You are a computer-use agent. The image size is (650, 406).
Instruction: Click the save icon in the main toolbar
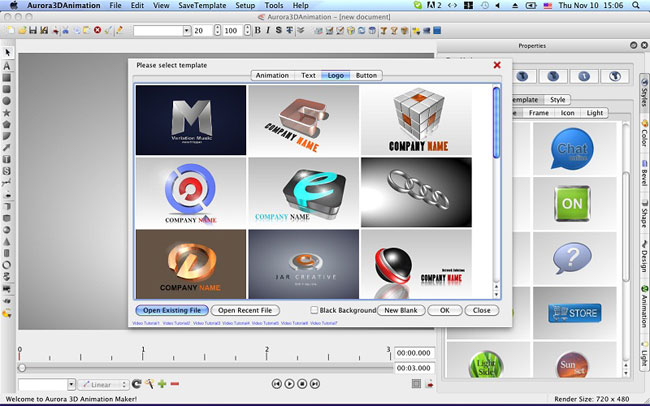click(33, 31)
